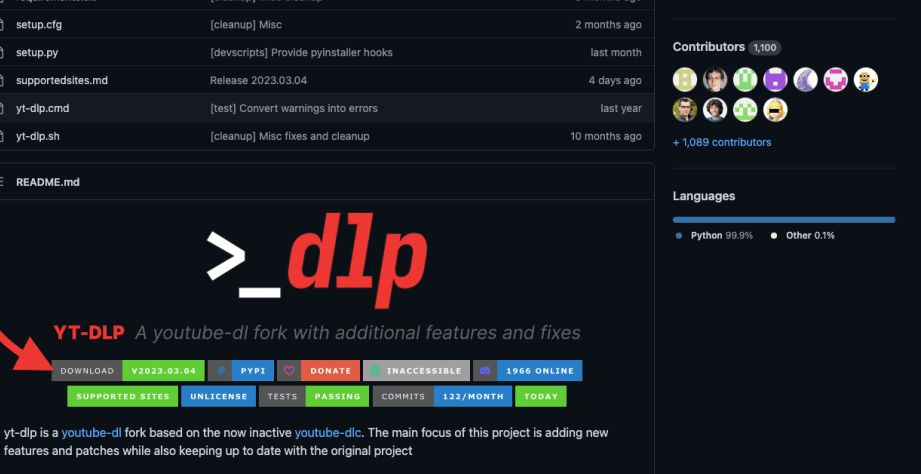Screen dimensions: 921x474
Task: Click the Python language bar
Action: (783, 219)
